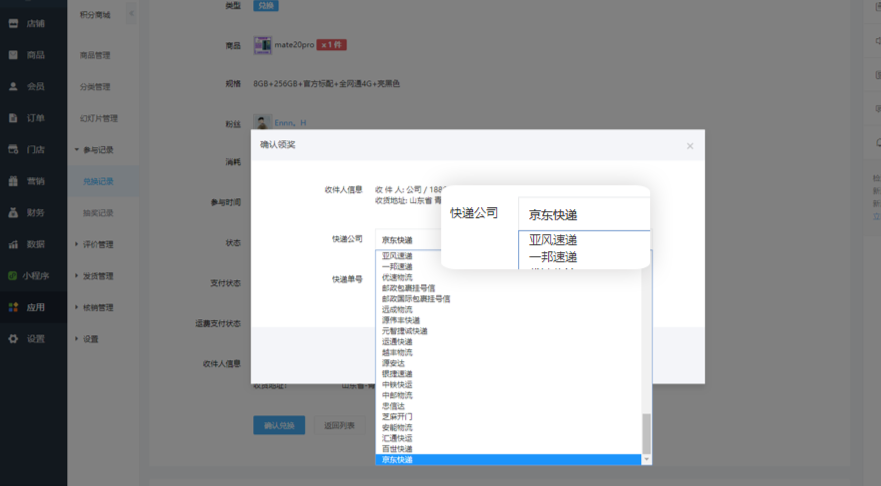The width and height of the screenshot is (881, 486).
Task: Select 幻灯片管理 in the submenu
Action: tap(99, 118)
